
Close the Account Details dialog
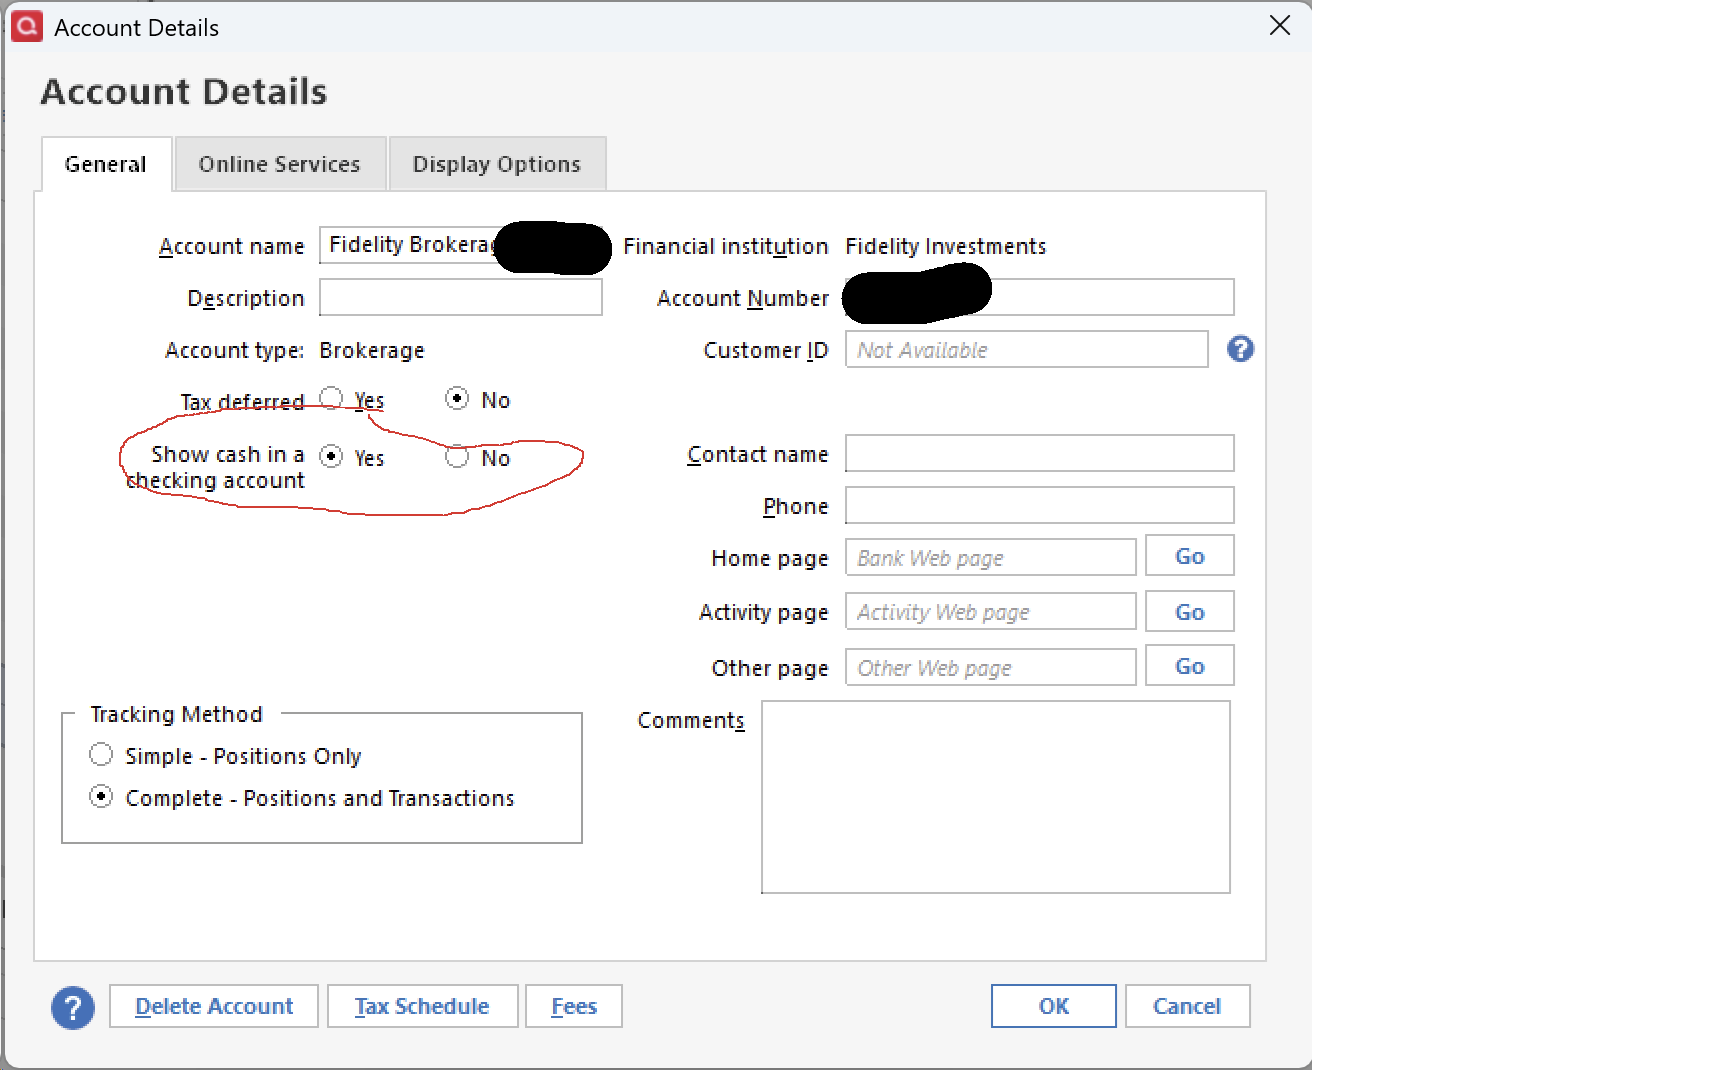pyautogui.click(x=1280, y=26)
